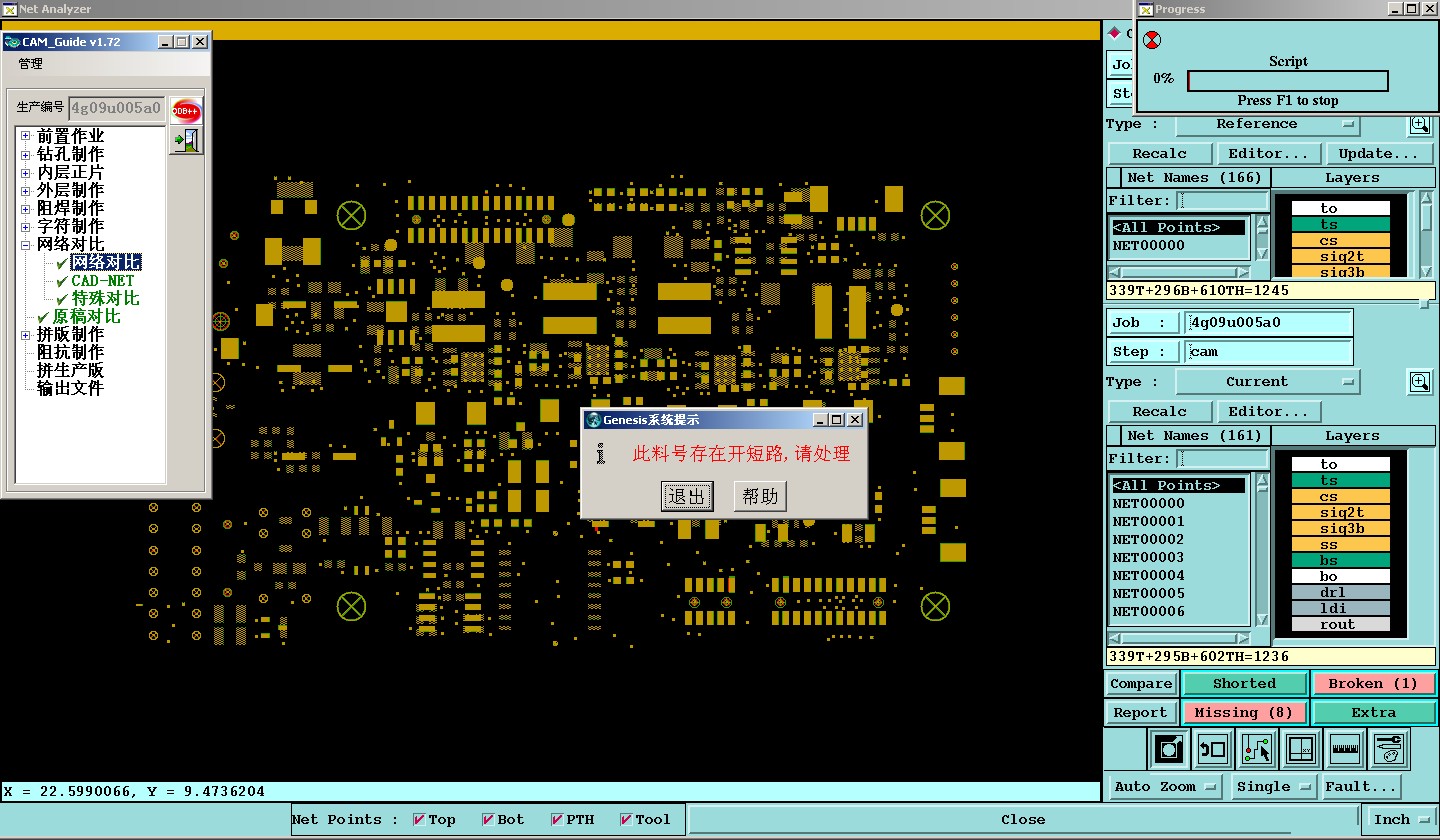Viewport: 1440px width, 840px height.
Task: Click the Update... button
Action: [x=1379, y=154]
